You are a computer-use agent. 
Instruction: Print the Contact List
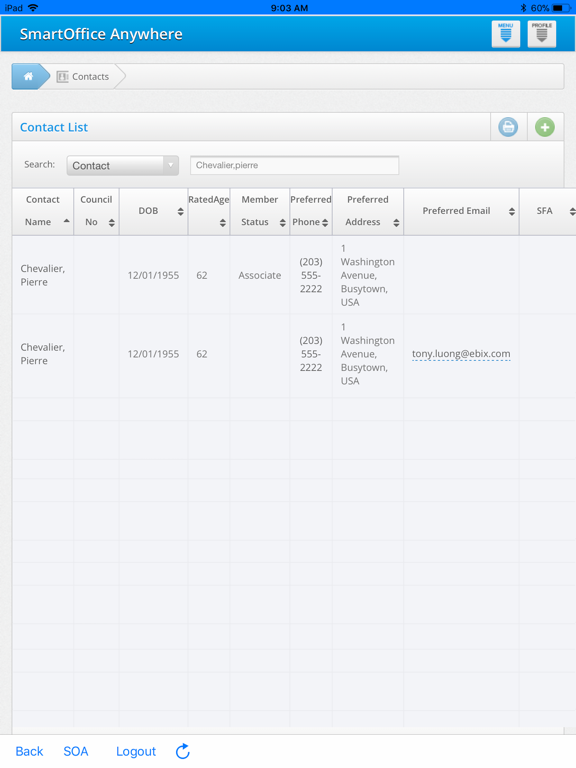coord(508,127)
